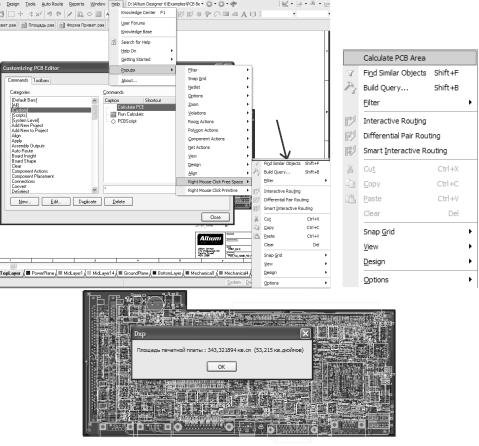Click the pencil icon in the toolbar
The image size is (479, 446).
pyautogui.click(x=70, y=14)
